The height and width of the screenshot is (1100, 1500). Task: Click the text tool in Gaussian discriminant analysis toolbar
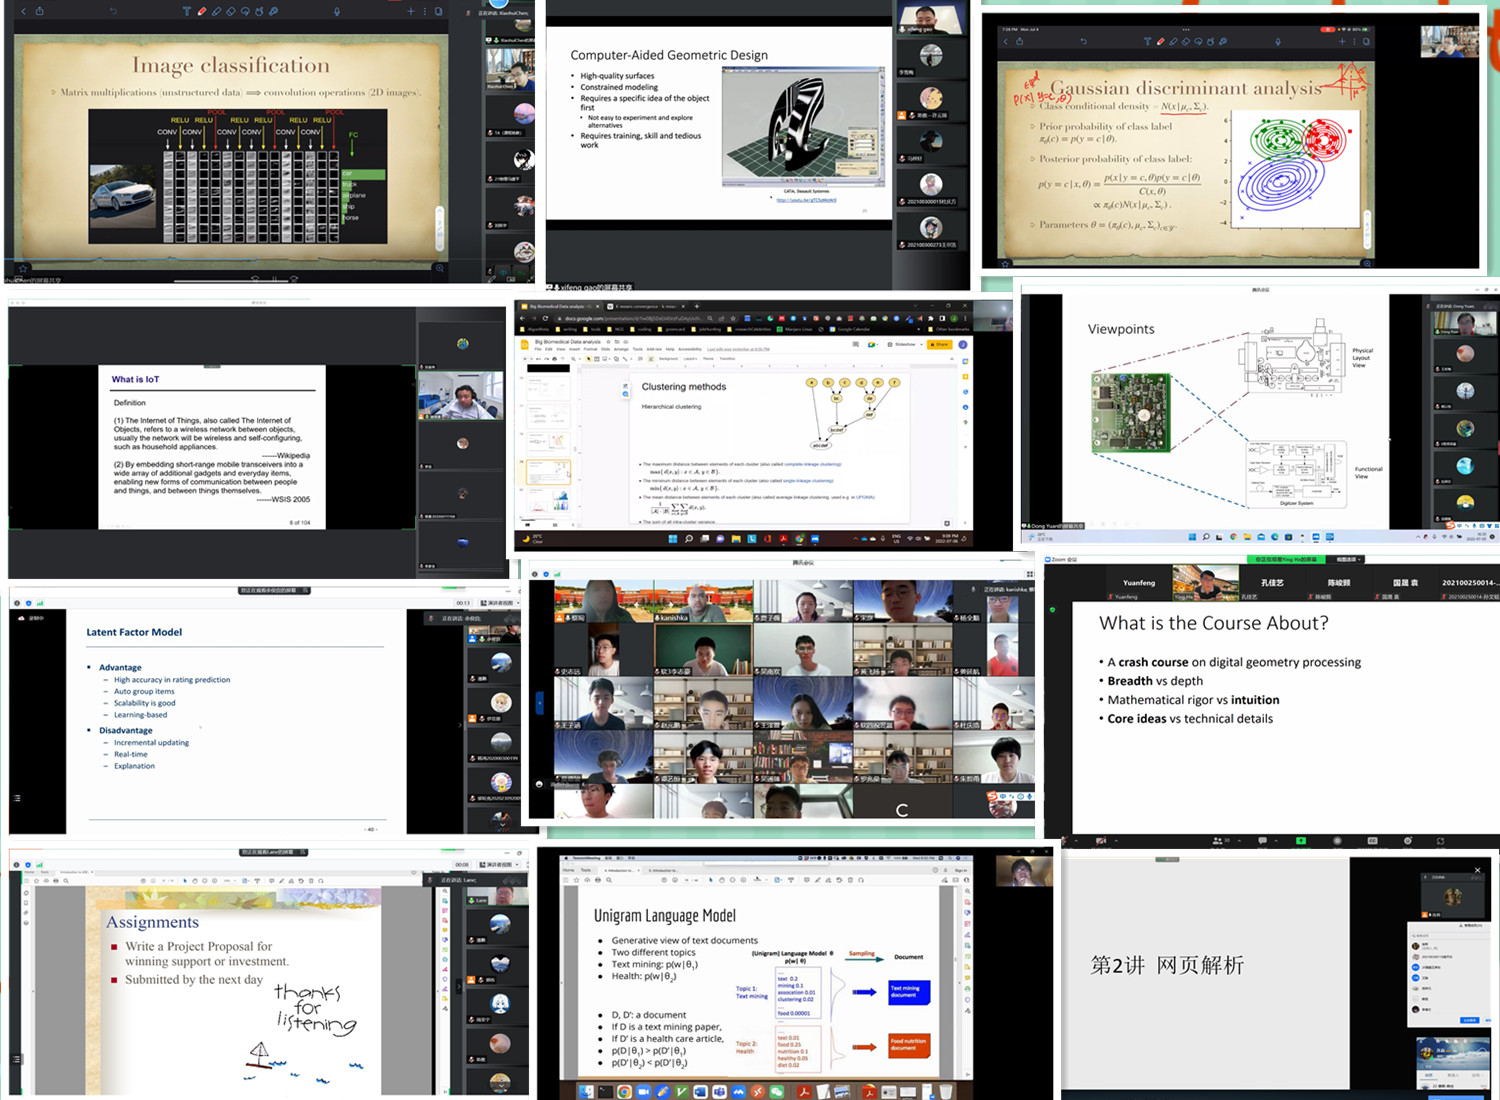coord(1146,42)
